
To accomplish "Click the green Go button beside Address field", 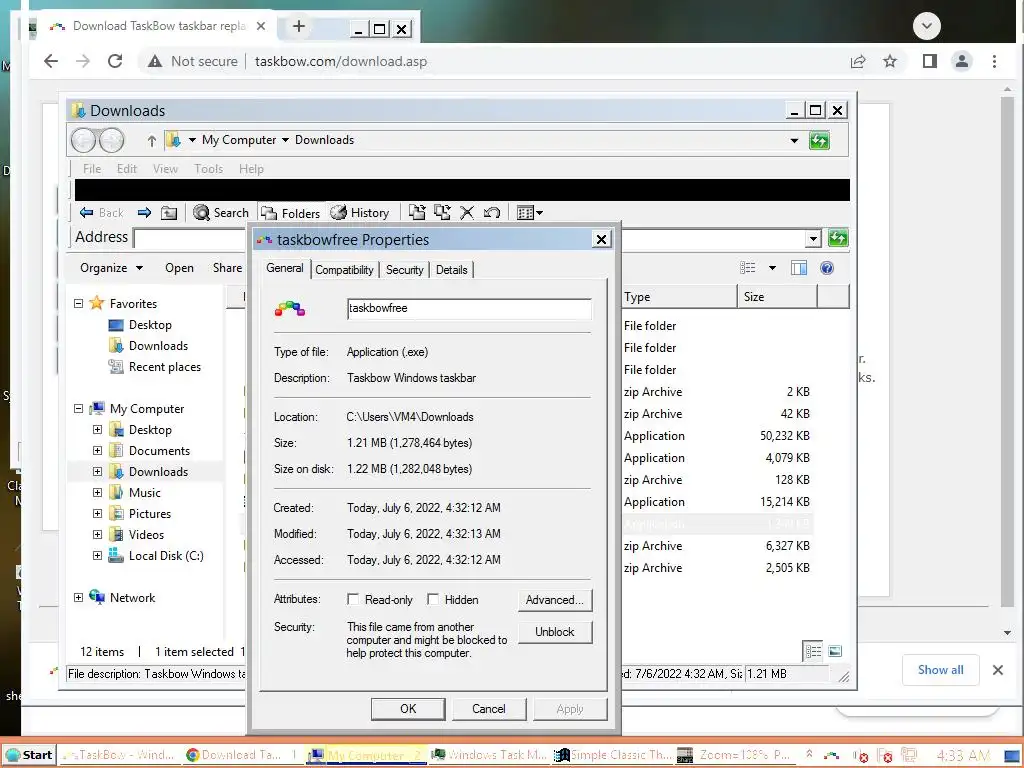I will [837, 238].
